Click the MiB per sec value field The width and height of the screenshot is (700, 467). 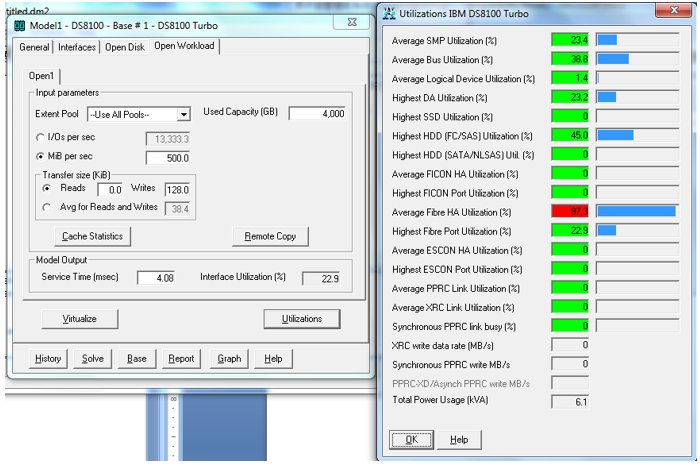pos(168,158)
